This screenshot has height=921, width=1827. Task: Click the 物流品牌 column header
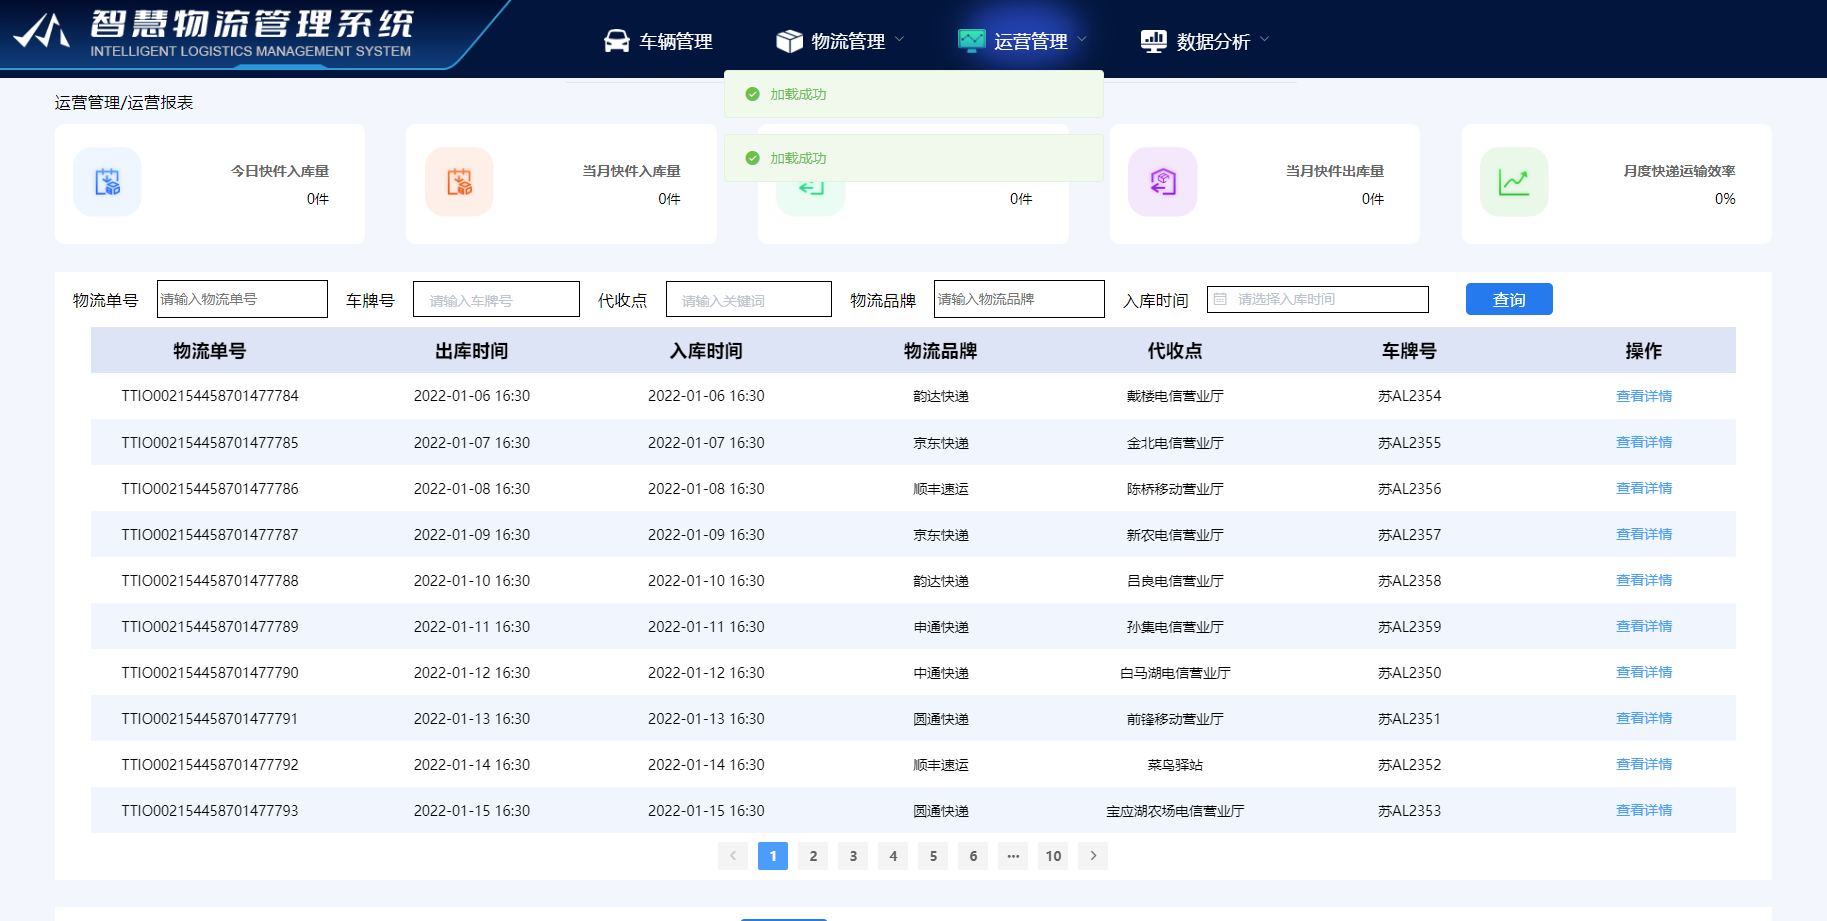pos(940,351)
